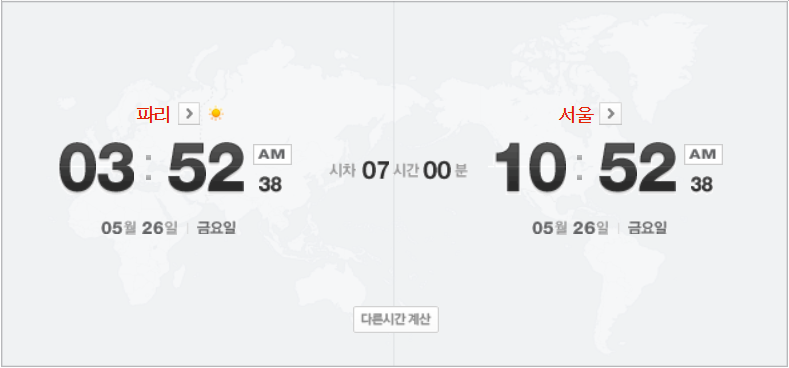Viewport: 789px width, 368px height.
Task: Click the 다른시간 계산 button
Action: coord(396,319)
